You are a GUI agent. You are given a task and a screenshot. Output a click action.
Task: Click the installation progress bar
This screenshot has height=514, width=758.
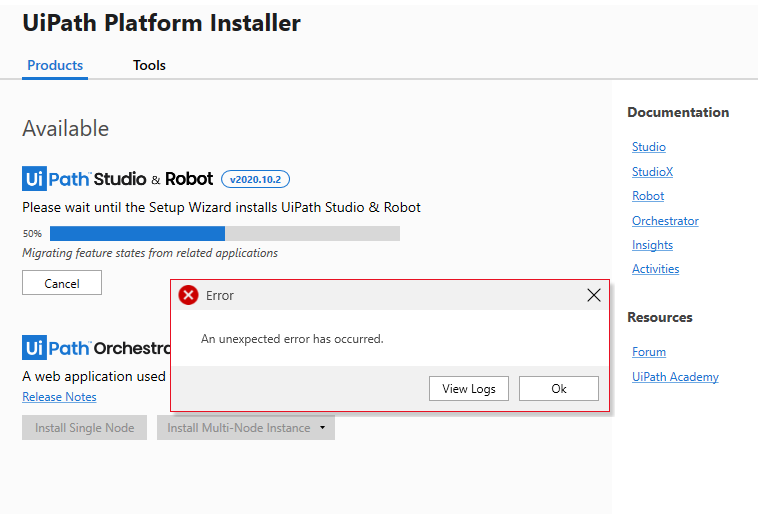(x=225, y=234)
